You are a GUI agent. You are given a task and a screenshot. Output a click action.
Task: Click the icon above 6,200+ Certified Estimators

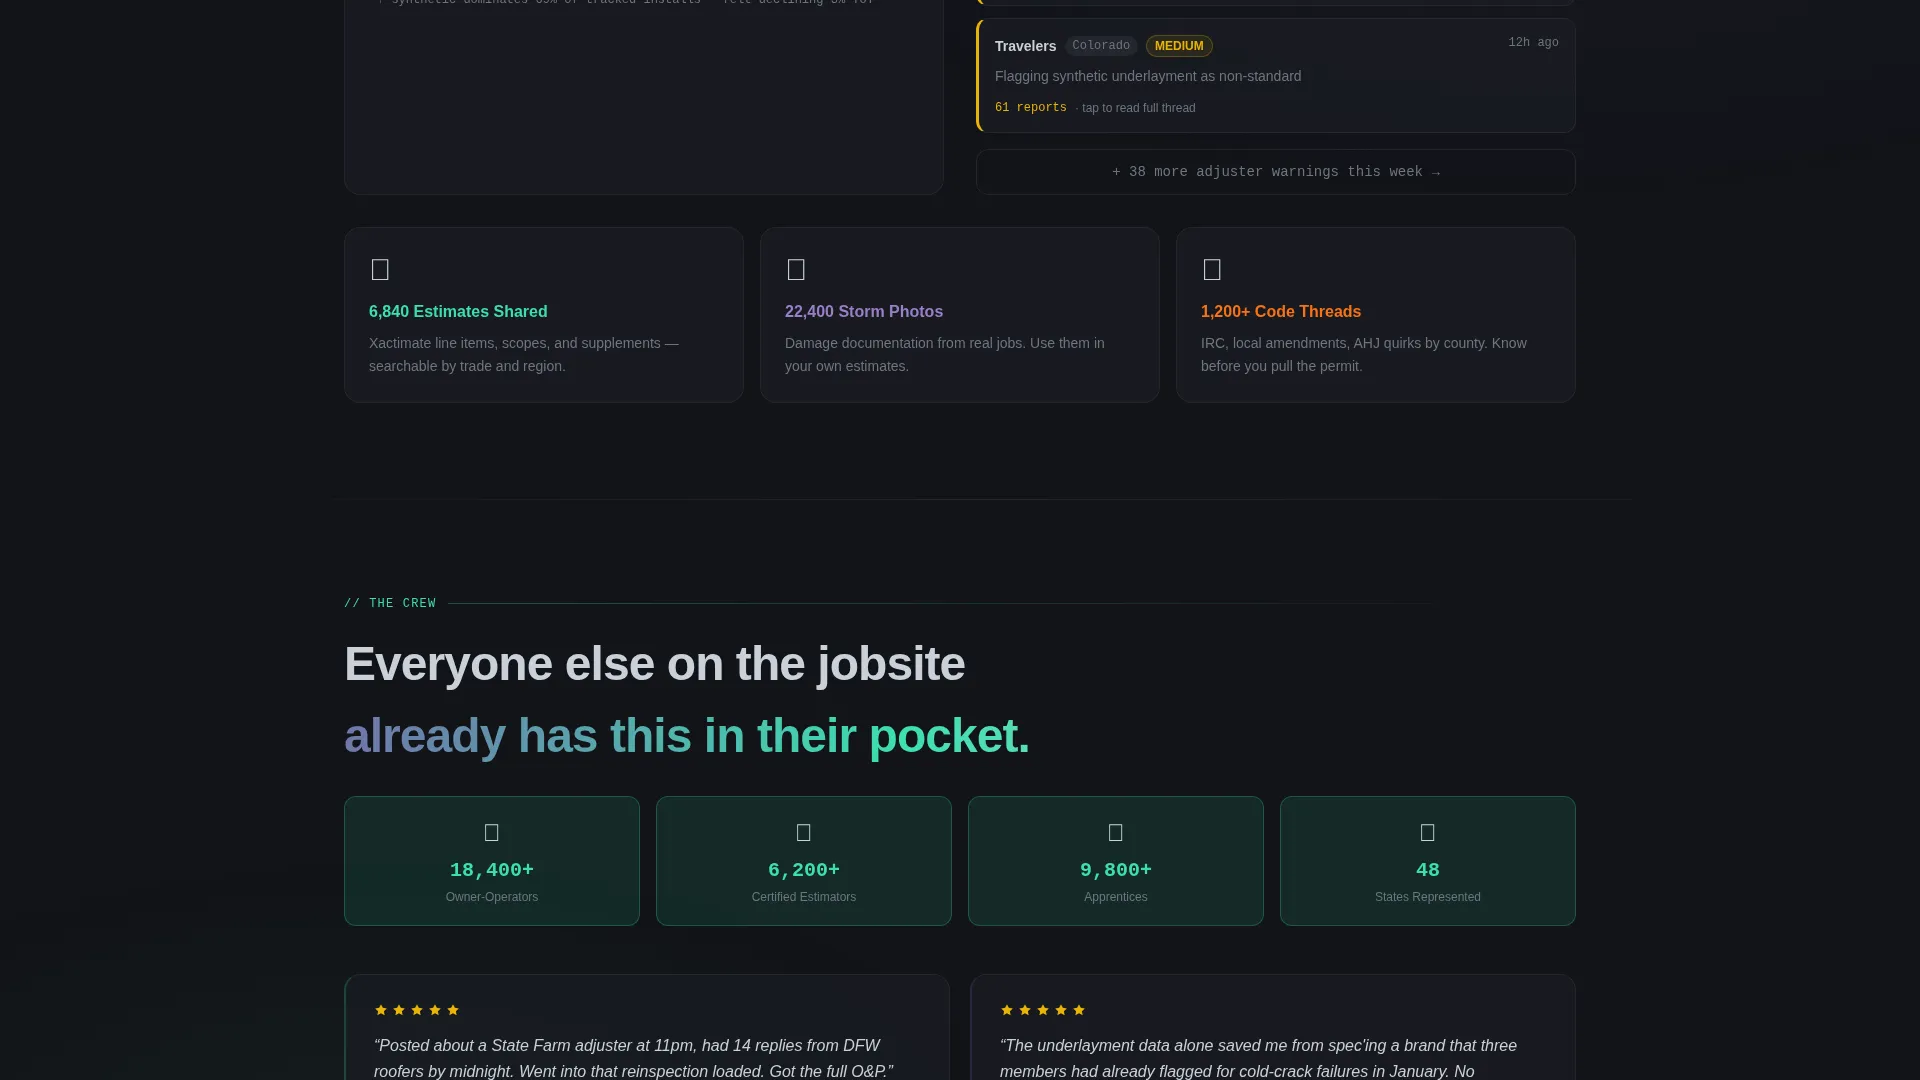click(804, 832)
